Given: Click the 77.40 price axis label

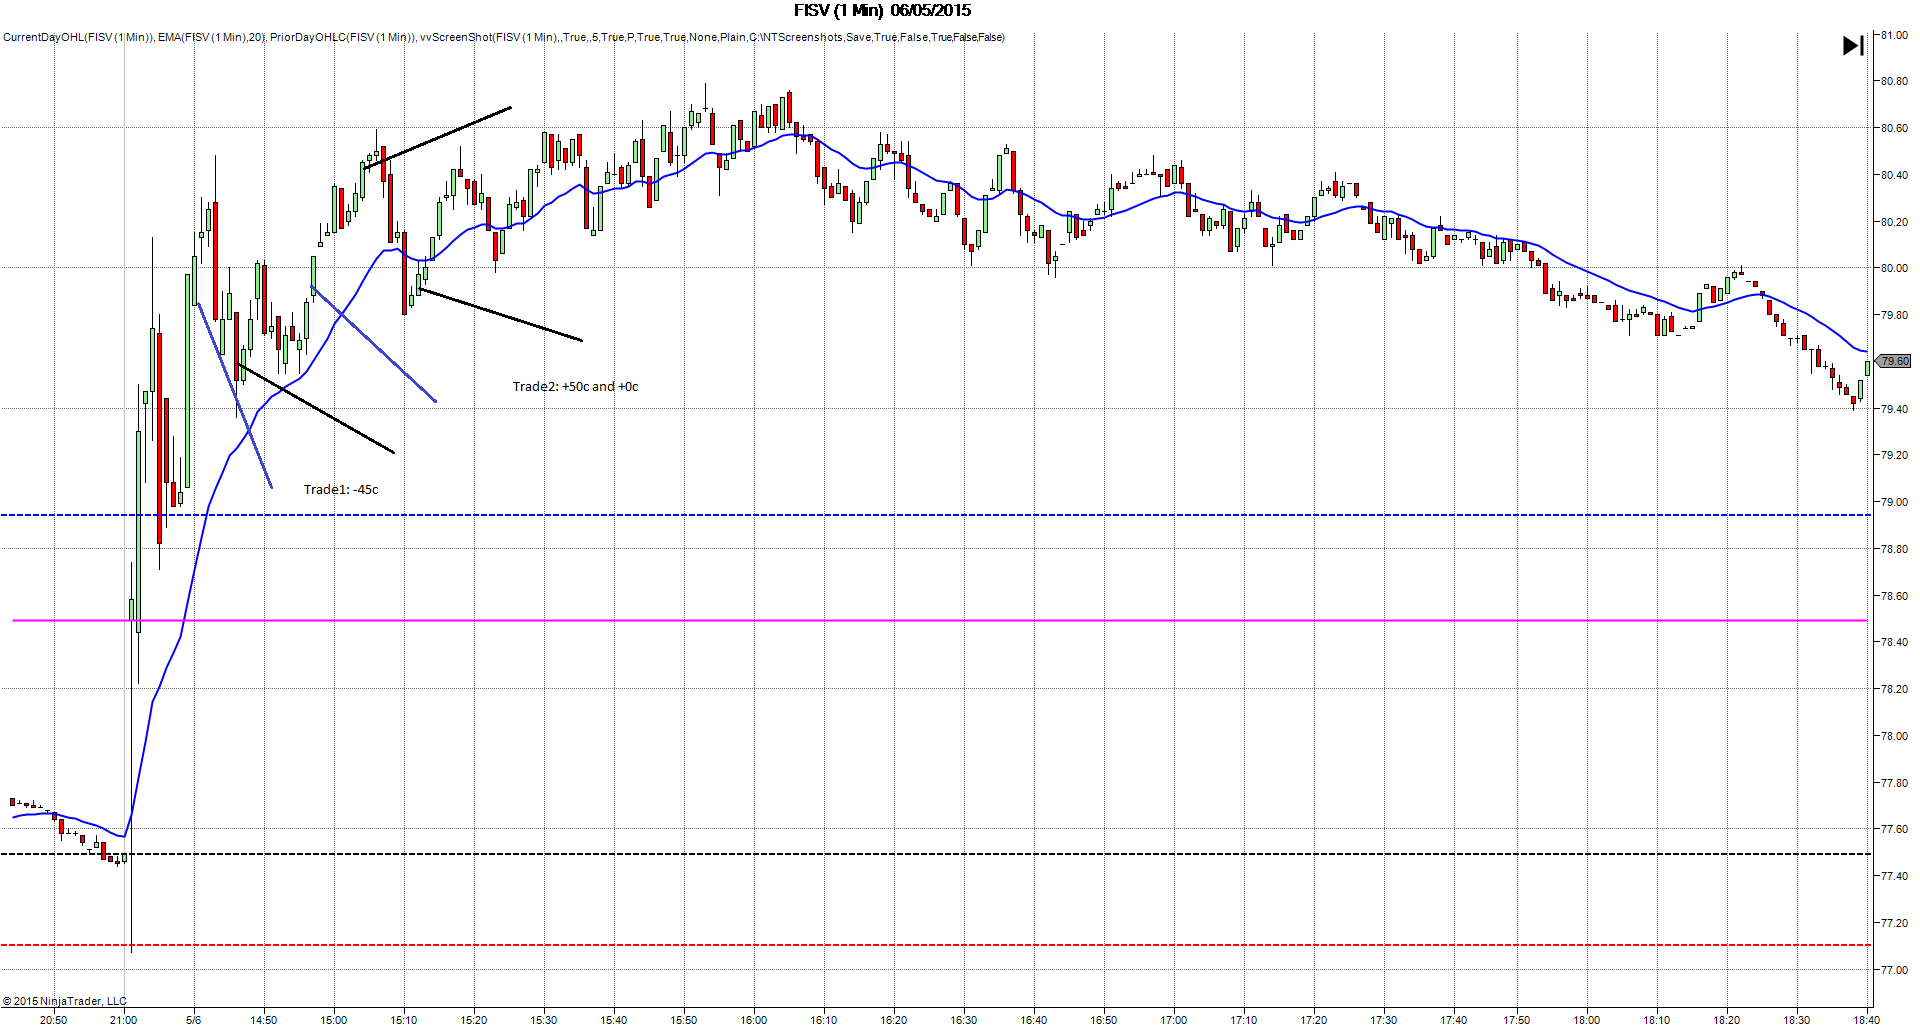Looking at the screenshot, I should (x=1894, y=876).
